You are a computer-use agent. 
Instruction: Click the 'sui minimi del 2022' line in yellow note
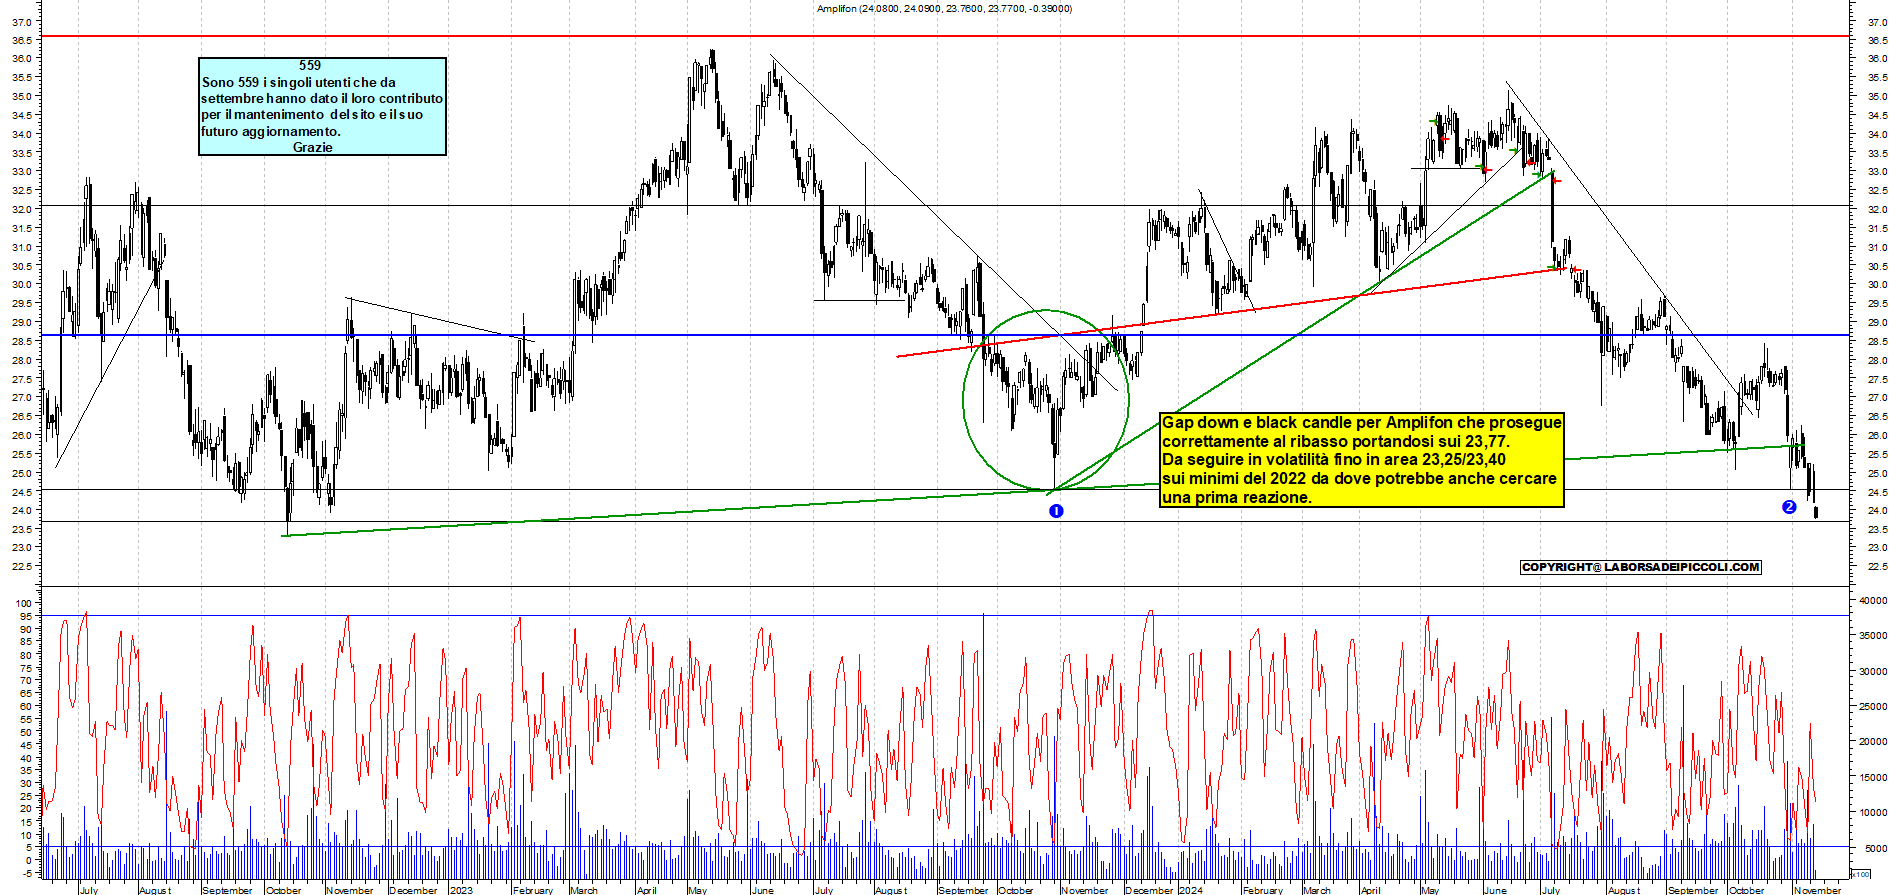coord(1359,478)
